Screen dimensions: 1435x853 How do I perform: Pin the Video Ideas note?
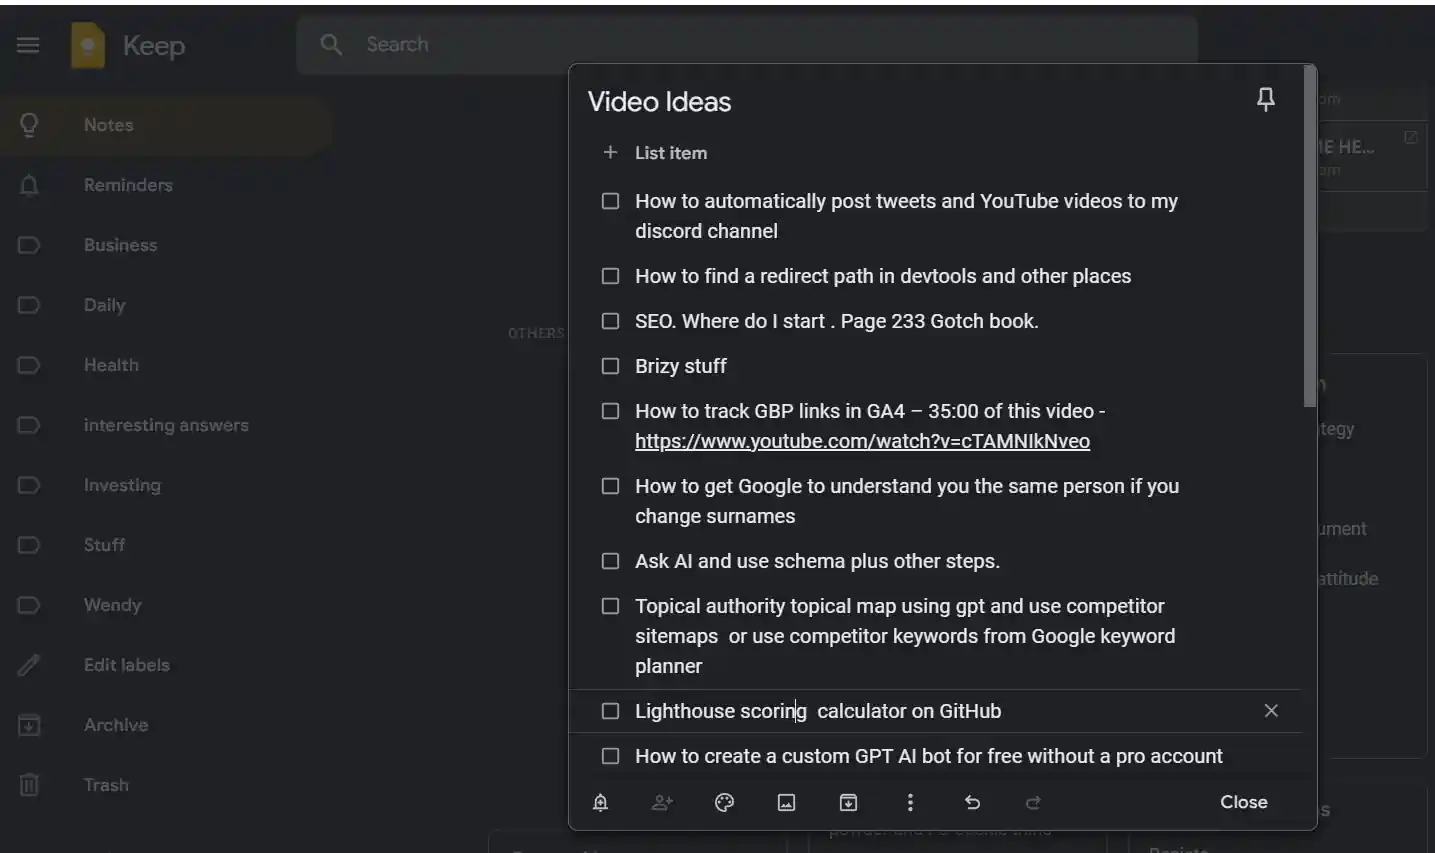(1266, 99)
